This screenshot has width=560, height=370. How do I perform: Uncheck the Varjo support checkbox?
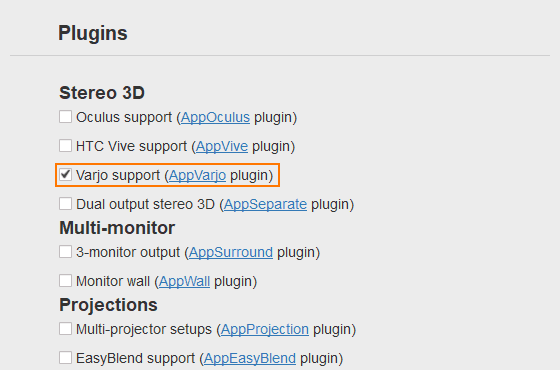click(x=65, y=175)
